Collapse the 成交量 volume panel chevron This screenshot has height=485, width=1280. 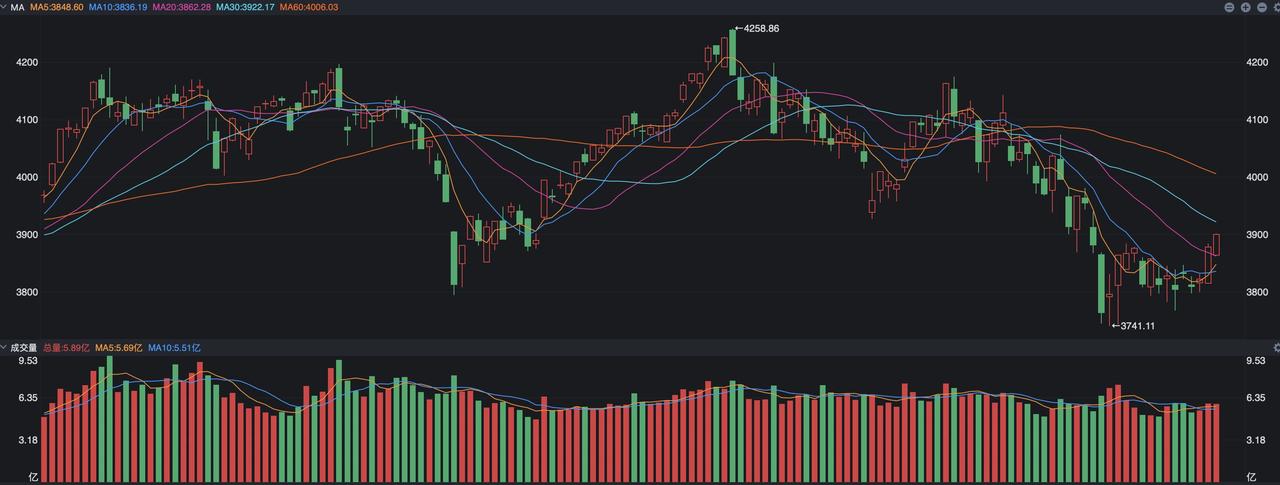4,347
